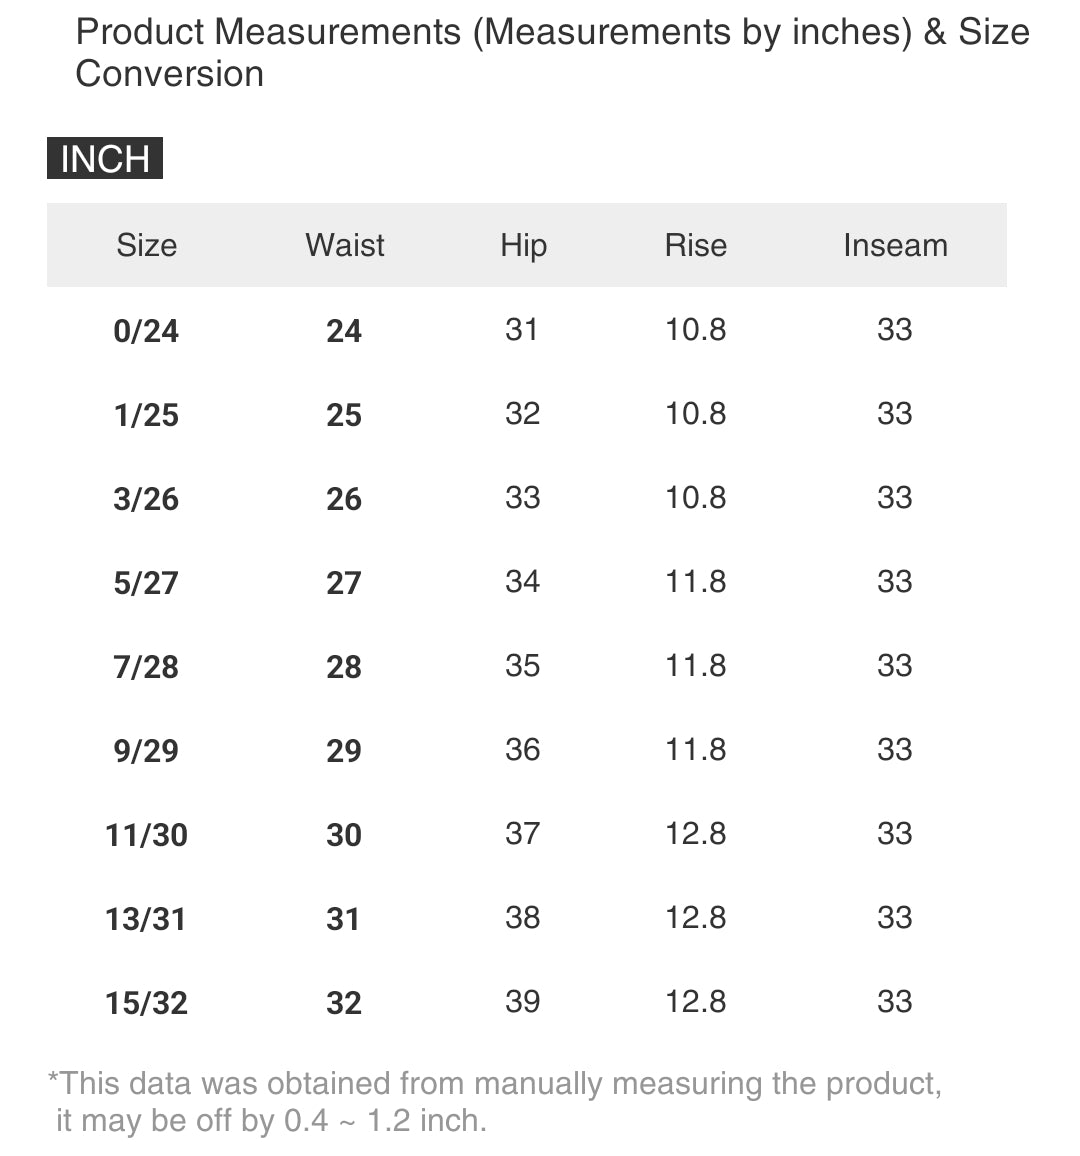Select the 5/27 size label
The height and width of the screenshot is (1156, 1080).
146,583
